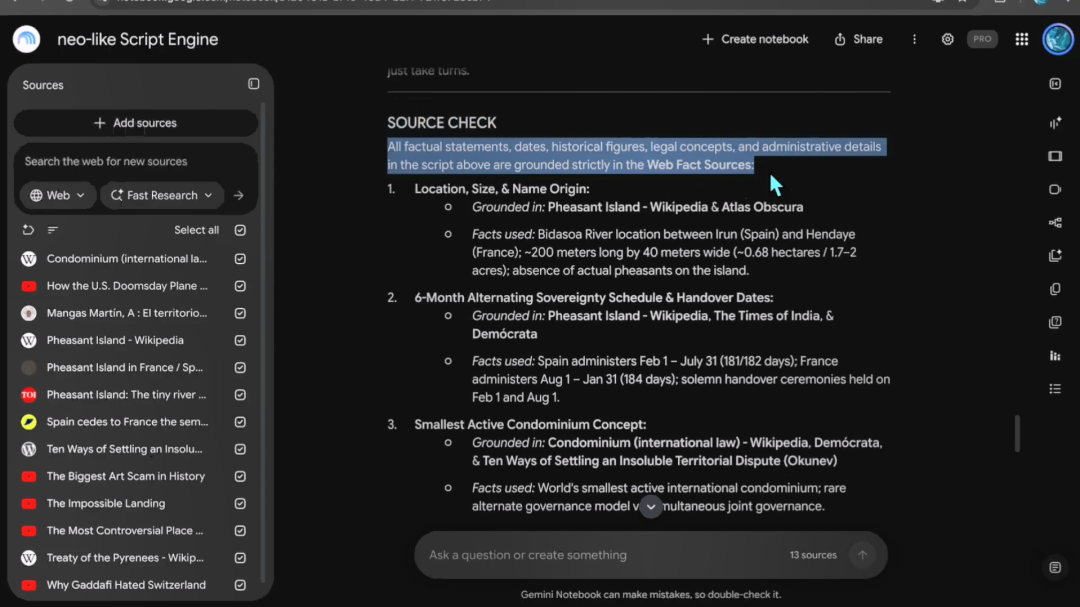
Task: Click the refresh sources icon
Action: (x=28, y=230)
